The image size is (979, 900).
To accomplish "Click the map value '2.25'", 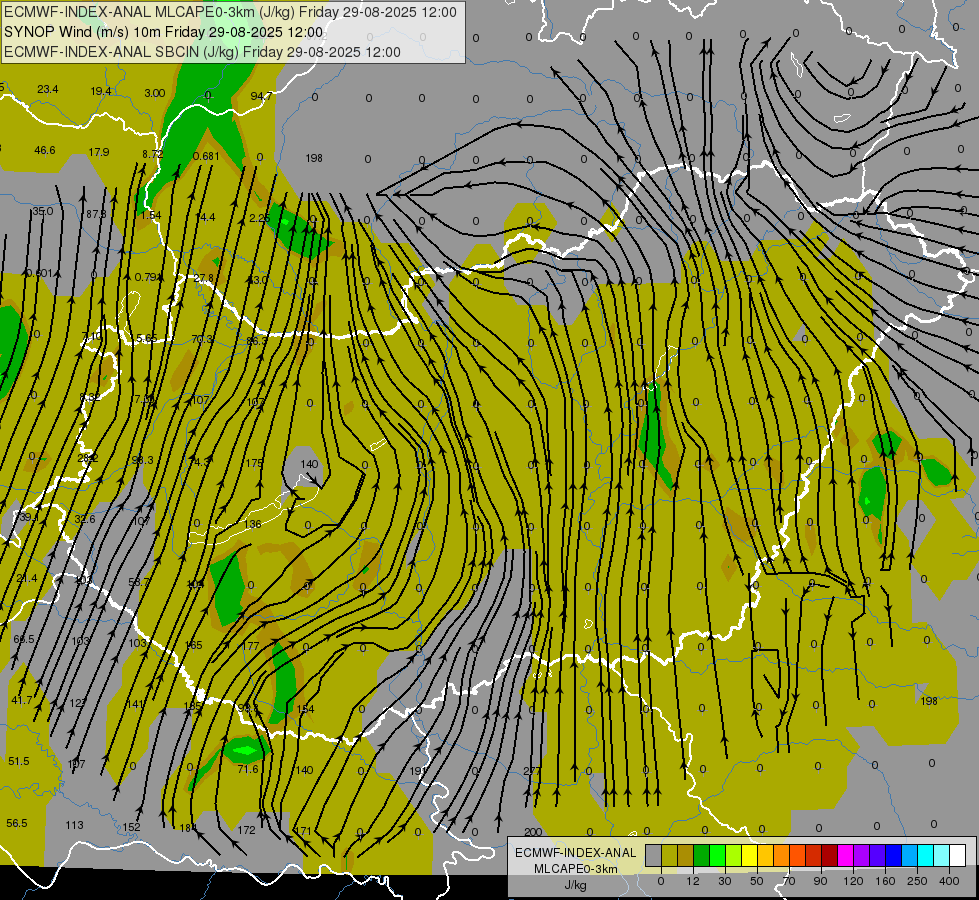I will pyautogui.click(x=258, y=218).
